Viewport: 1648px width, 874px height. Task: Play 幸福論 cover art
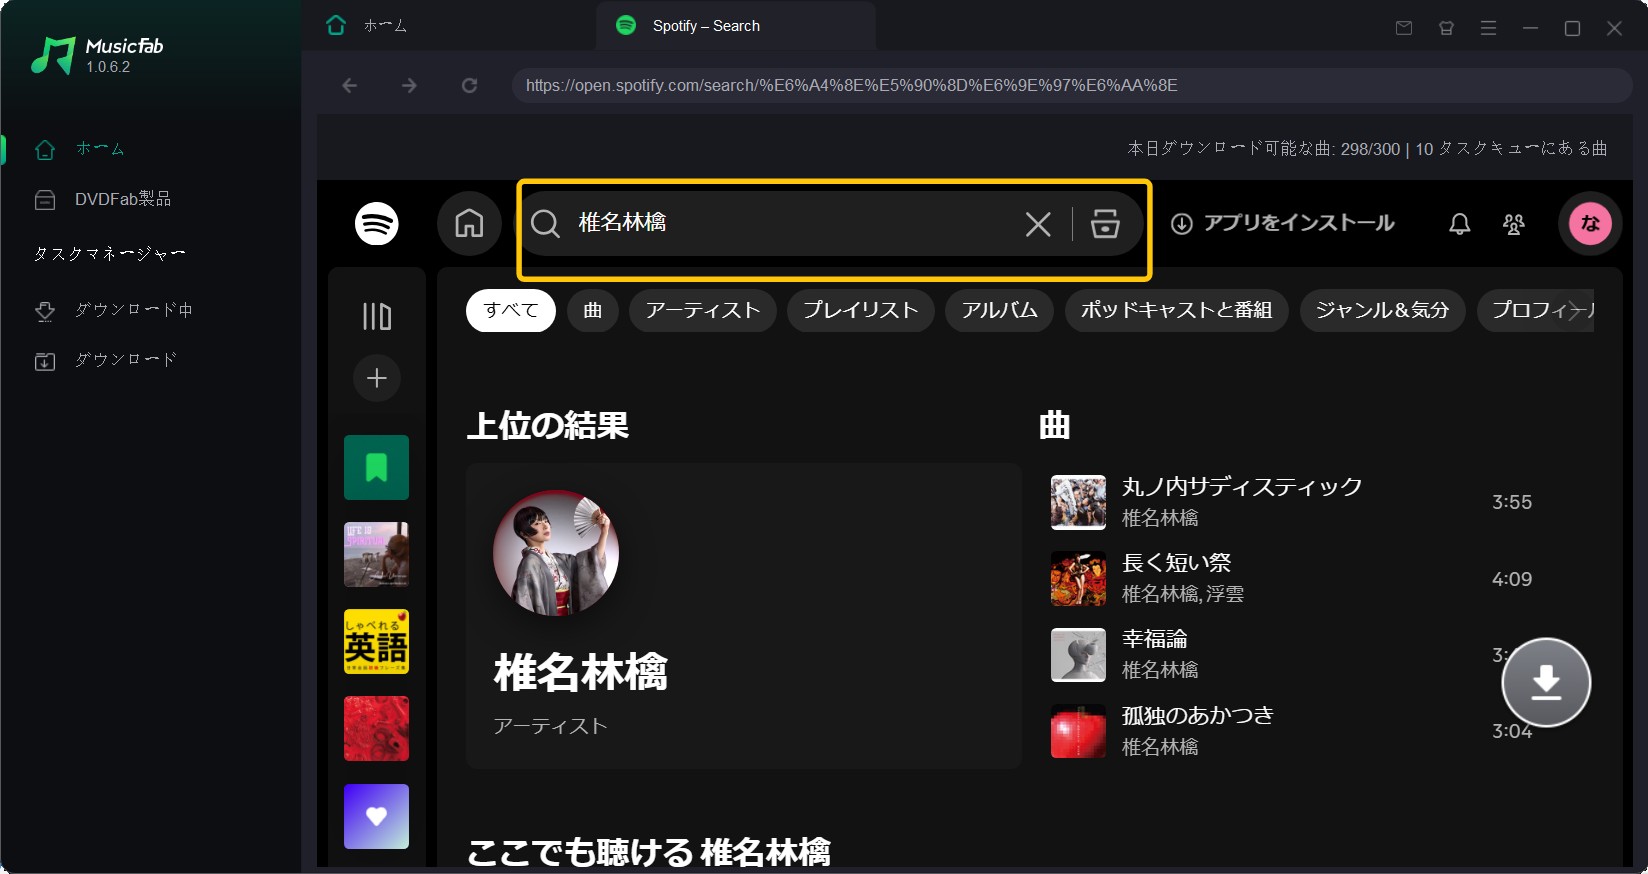[1078, 655]
